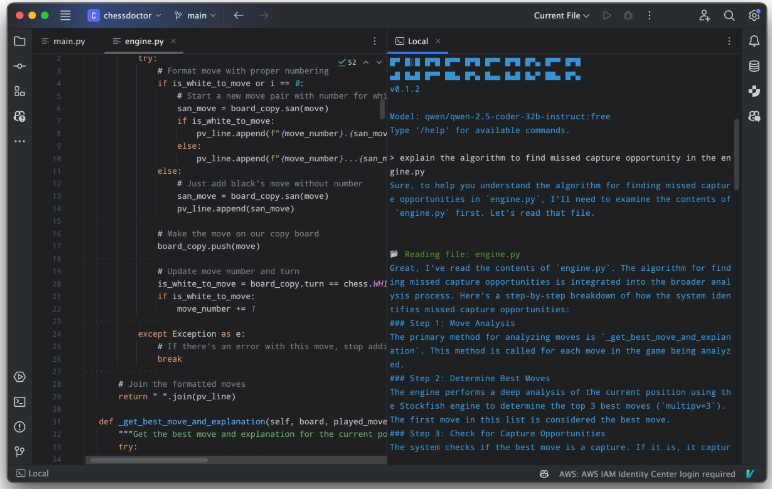Open the main menu hamburger icon
Screen dimensions: 772x489
coord(65,15)
